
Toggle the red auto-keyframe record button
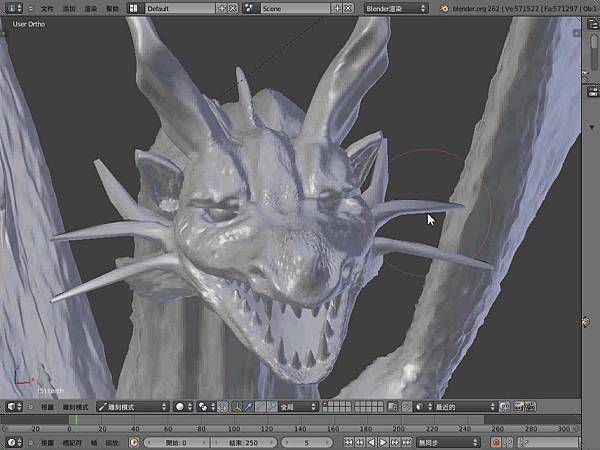[495, 442]
